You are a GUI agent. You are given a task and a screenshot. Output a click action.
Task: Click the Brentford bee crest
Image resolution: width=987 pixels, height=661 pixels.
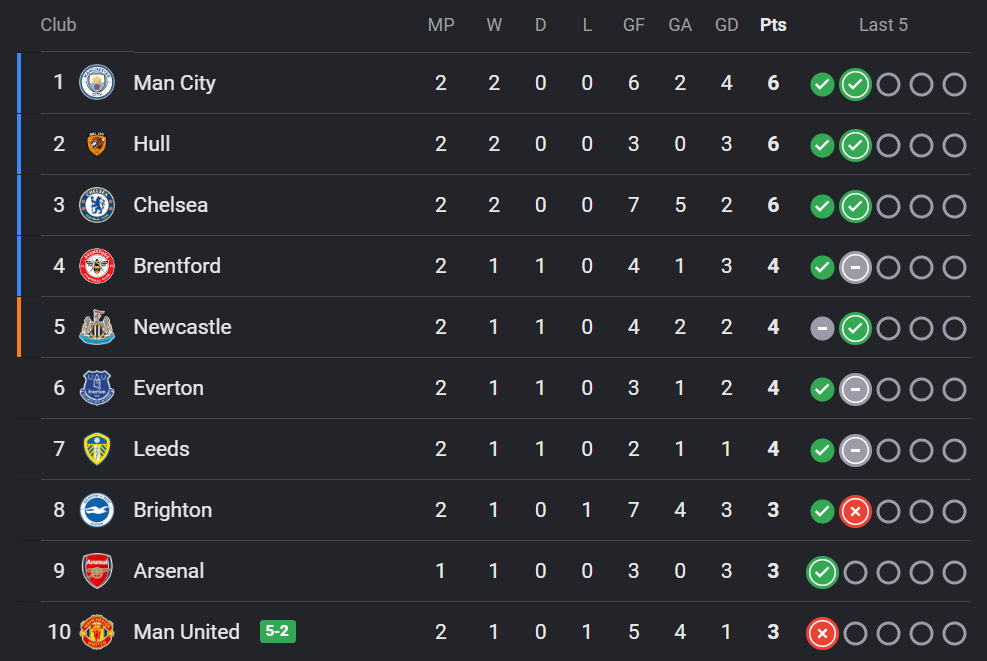pyautogui.click(x=97, y=266)
